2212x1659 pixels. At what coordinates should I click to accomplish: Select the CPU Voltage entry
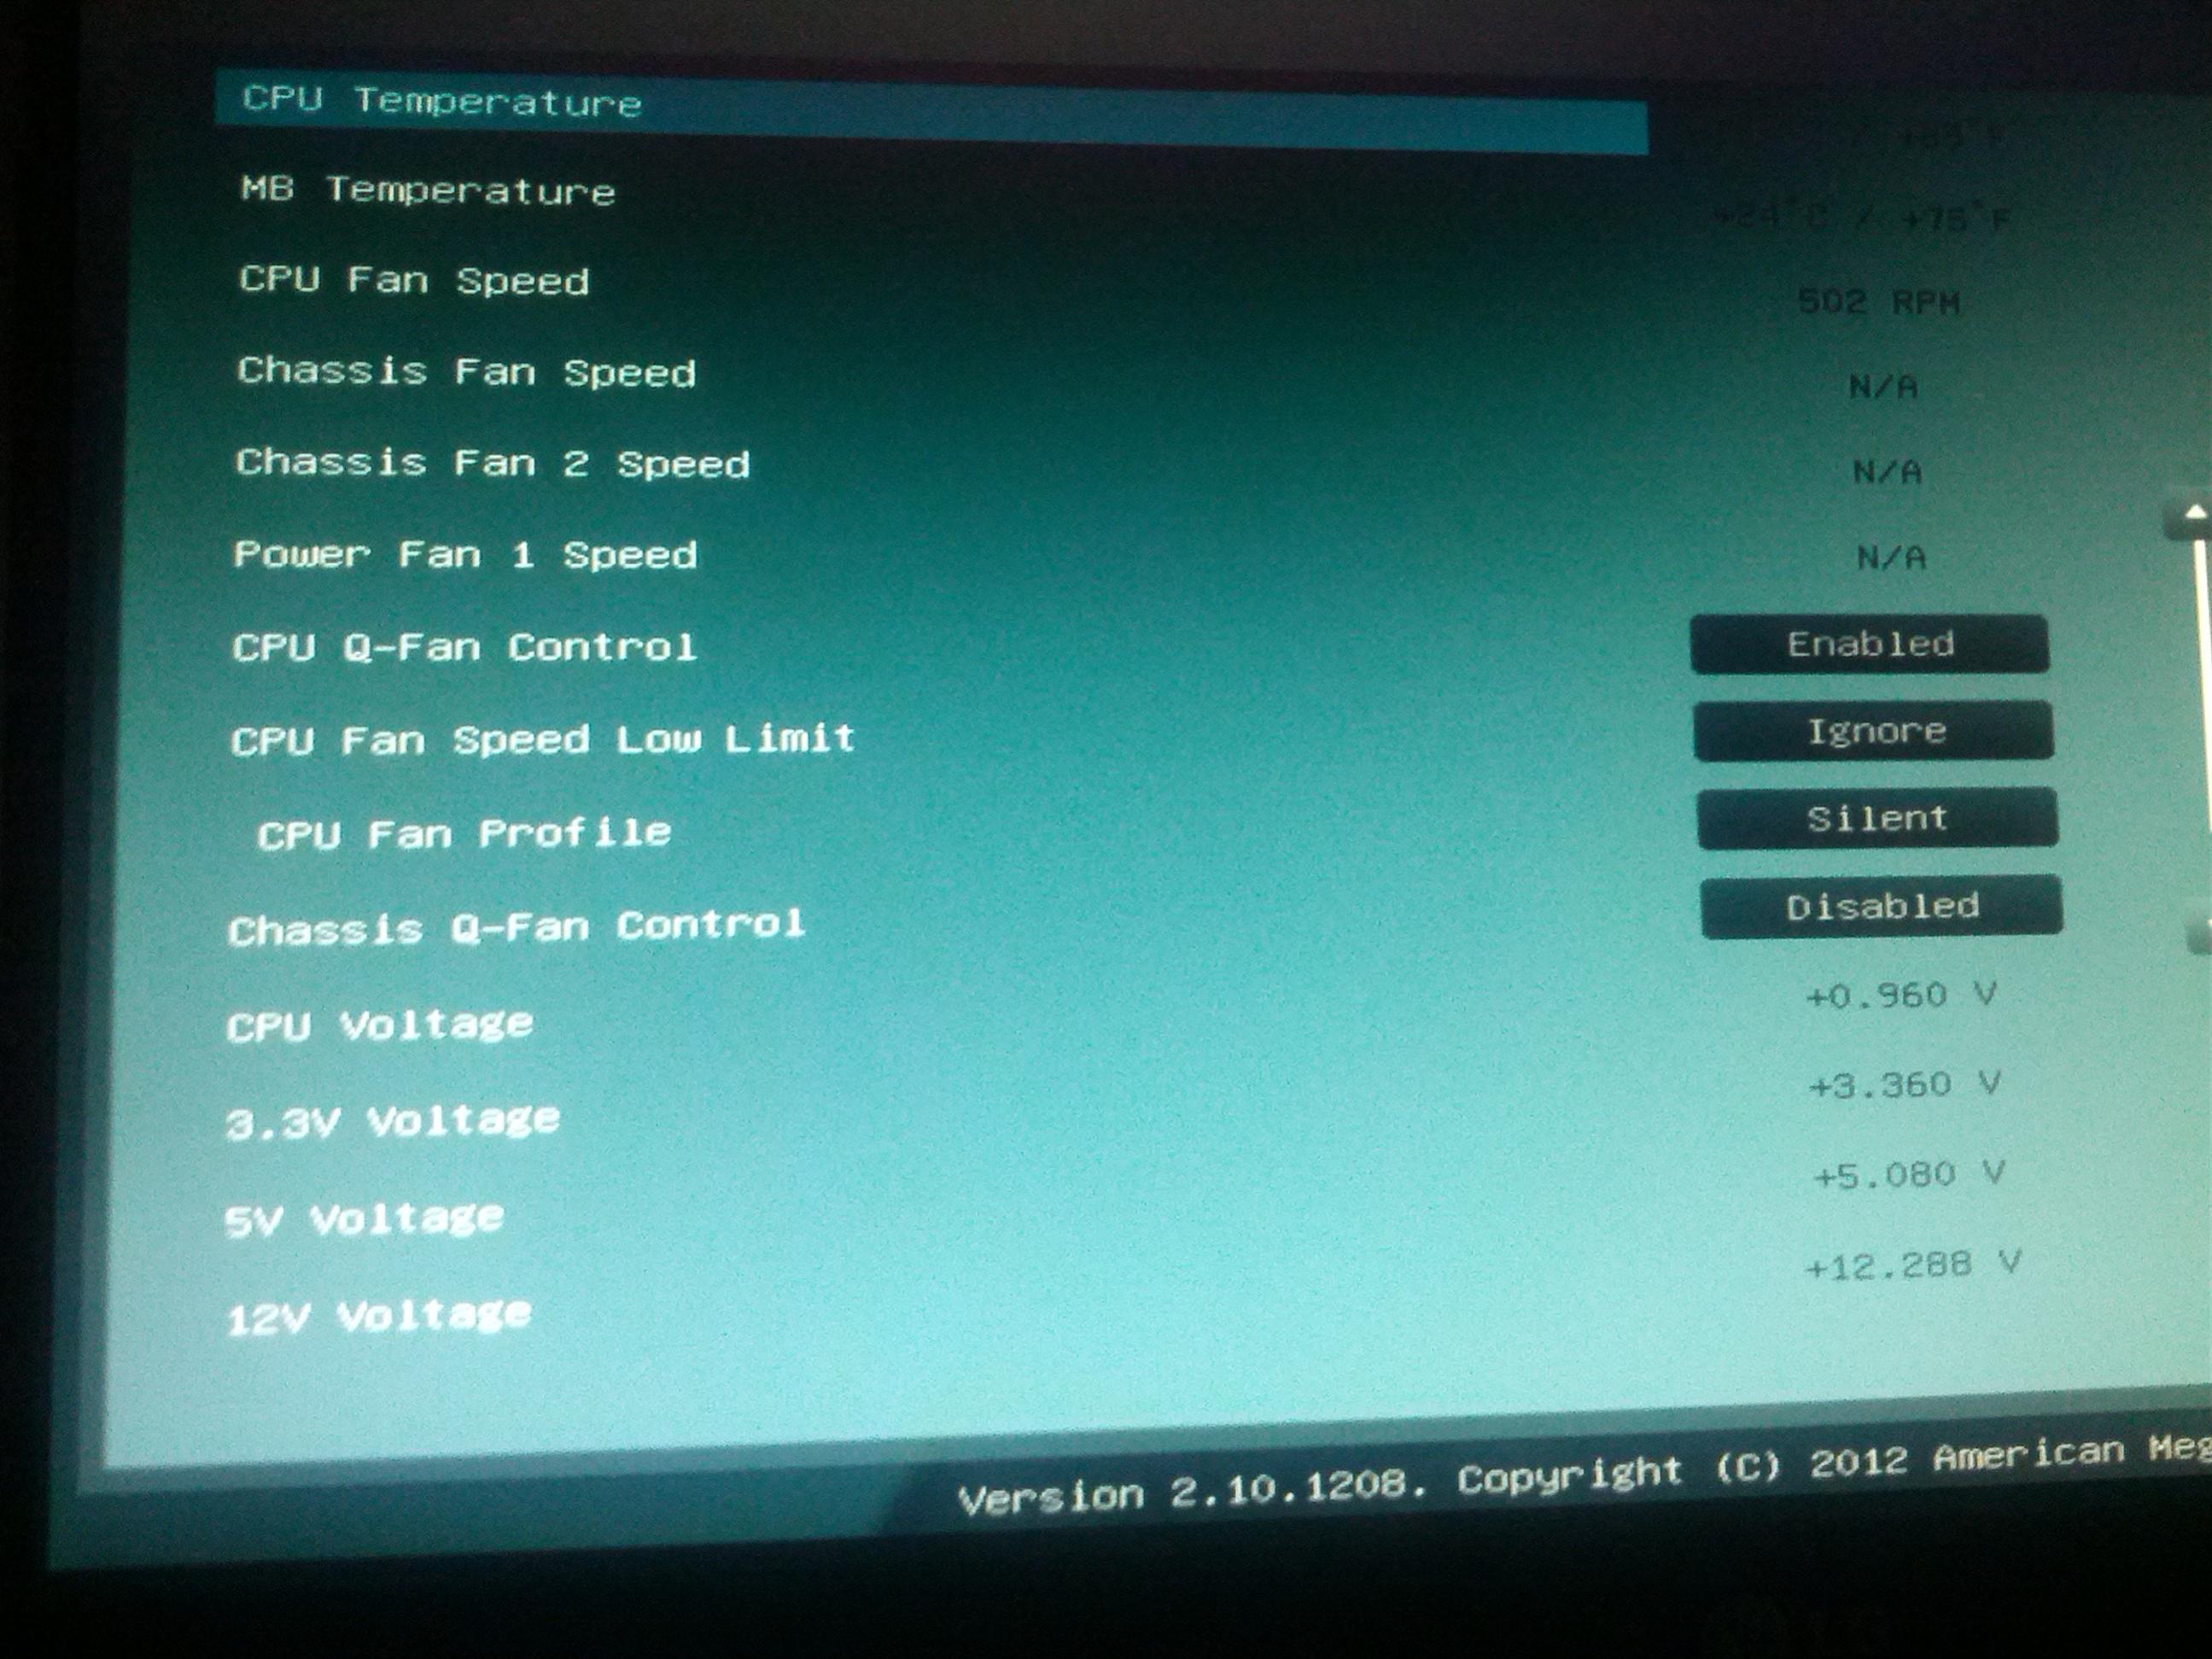(x=380, y=1026)
